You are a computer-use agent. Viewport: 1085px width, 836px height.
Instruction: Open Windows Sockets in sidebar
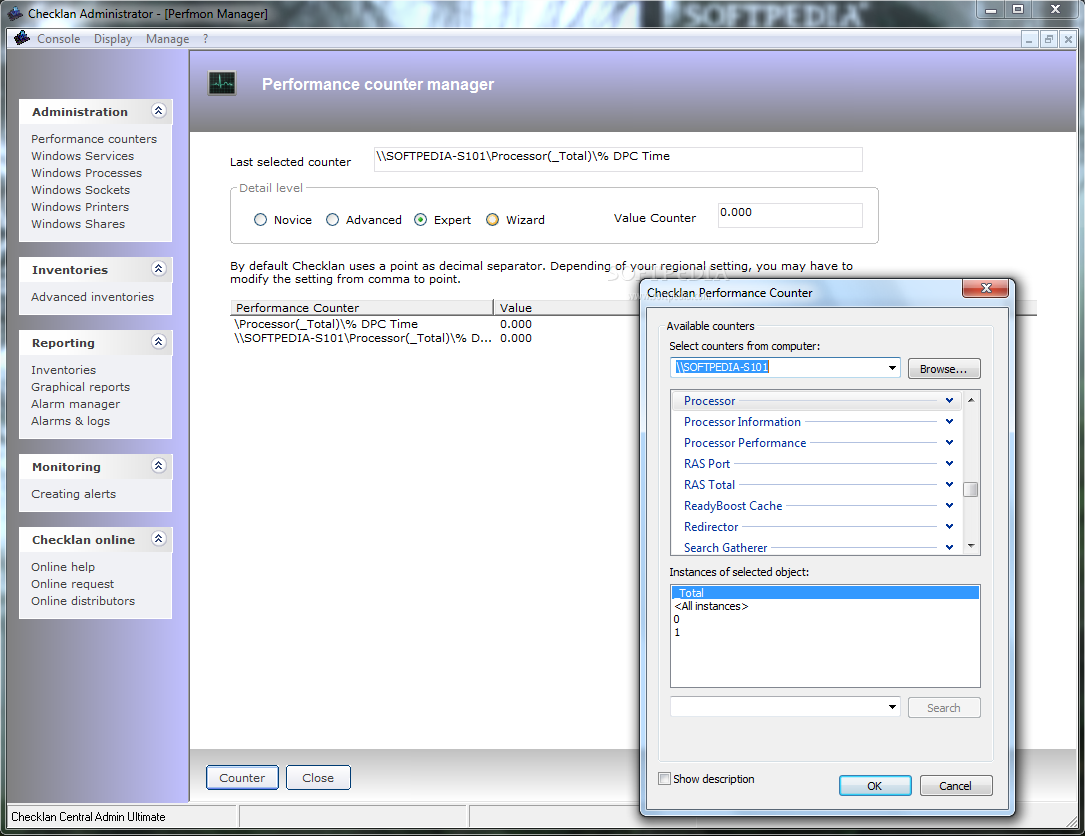point(80,190)
